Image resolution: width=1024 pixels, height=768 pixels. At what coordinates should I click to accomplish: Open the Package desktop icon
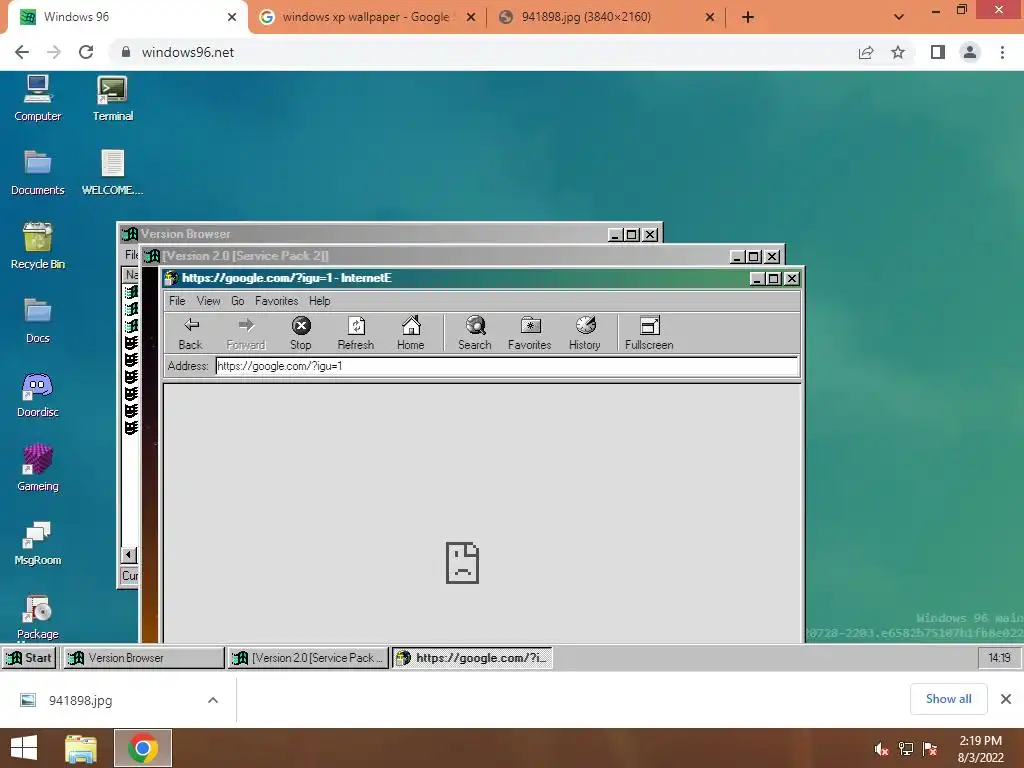(x=37, y=616)
